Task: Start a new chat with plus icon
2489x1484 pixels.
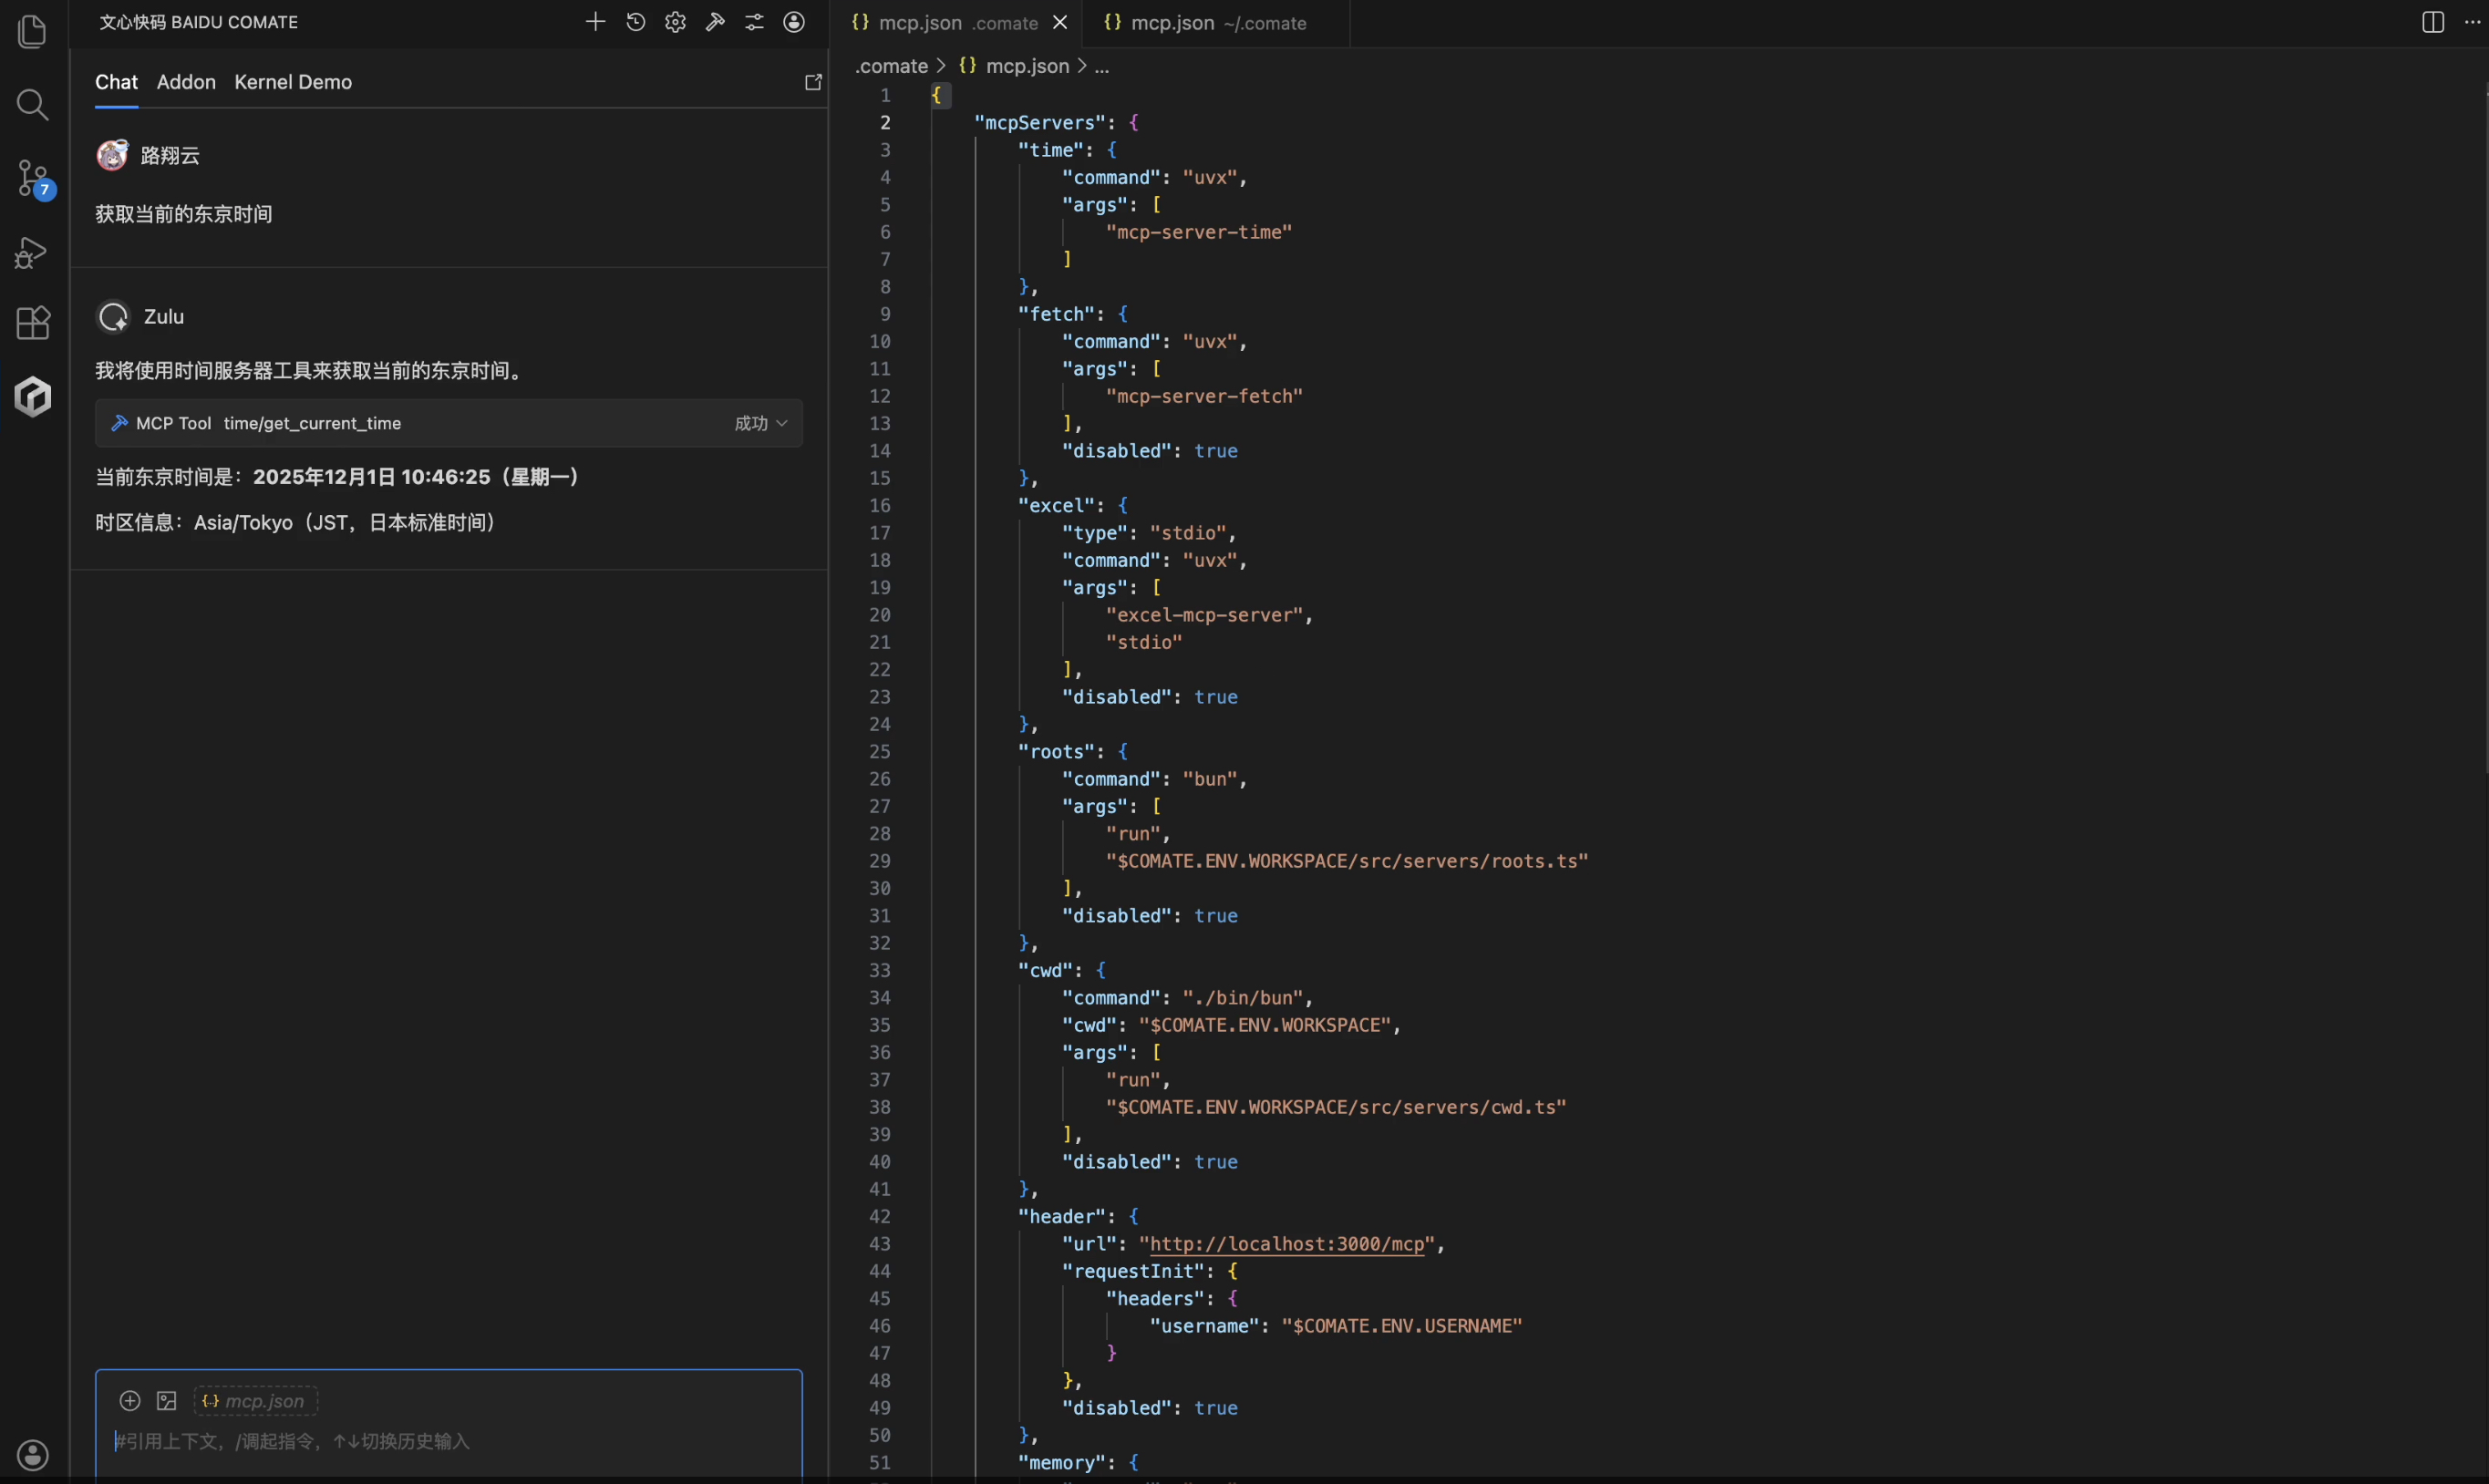Action: 595,22
